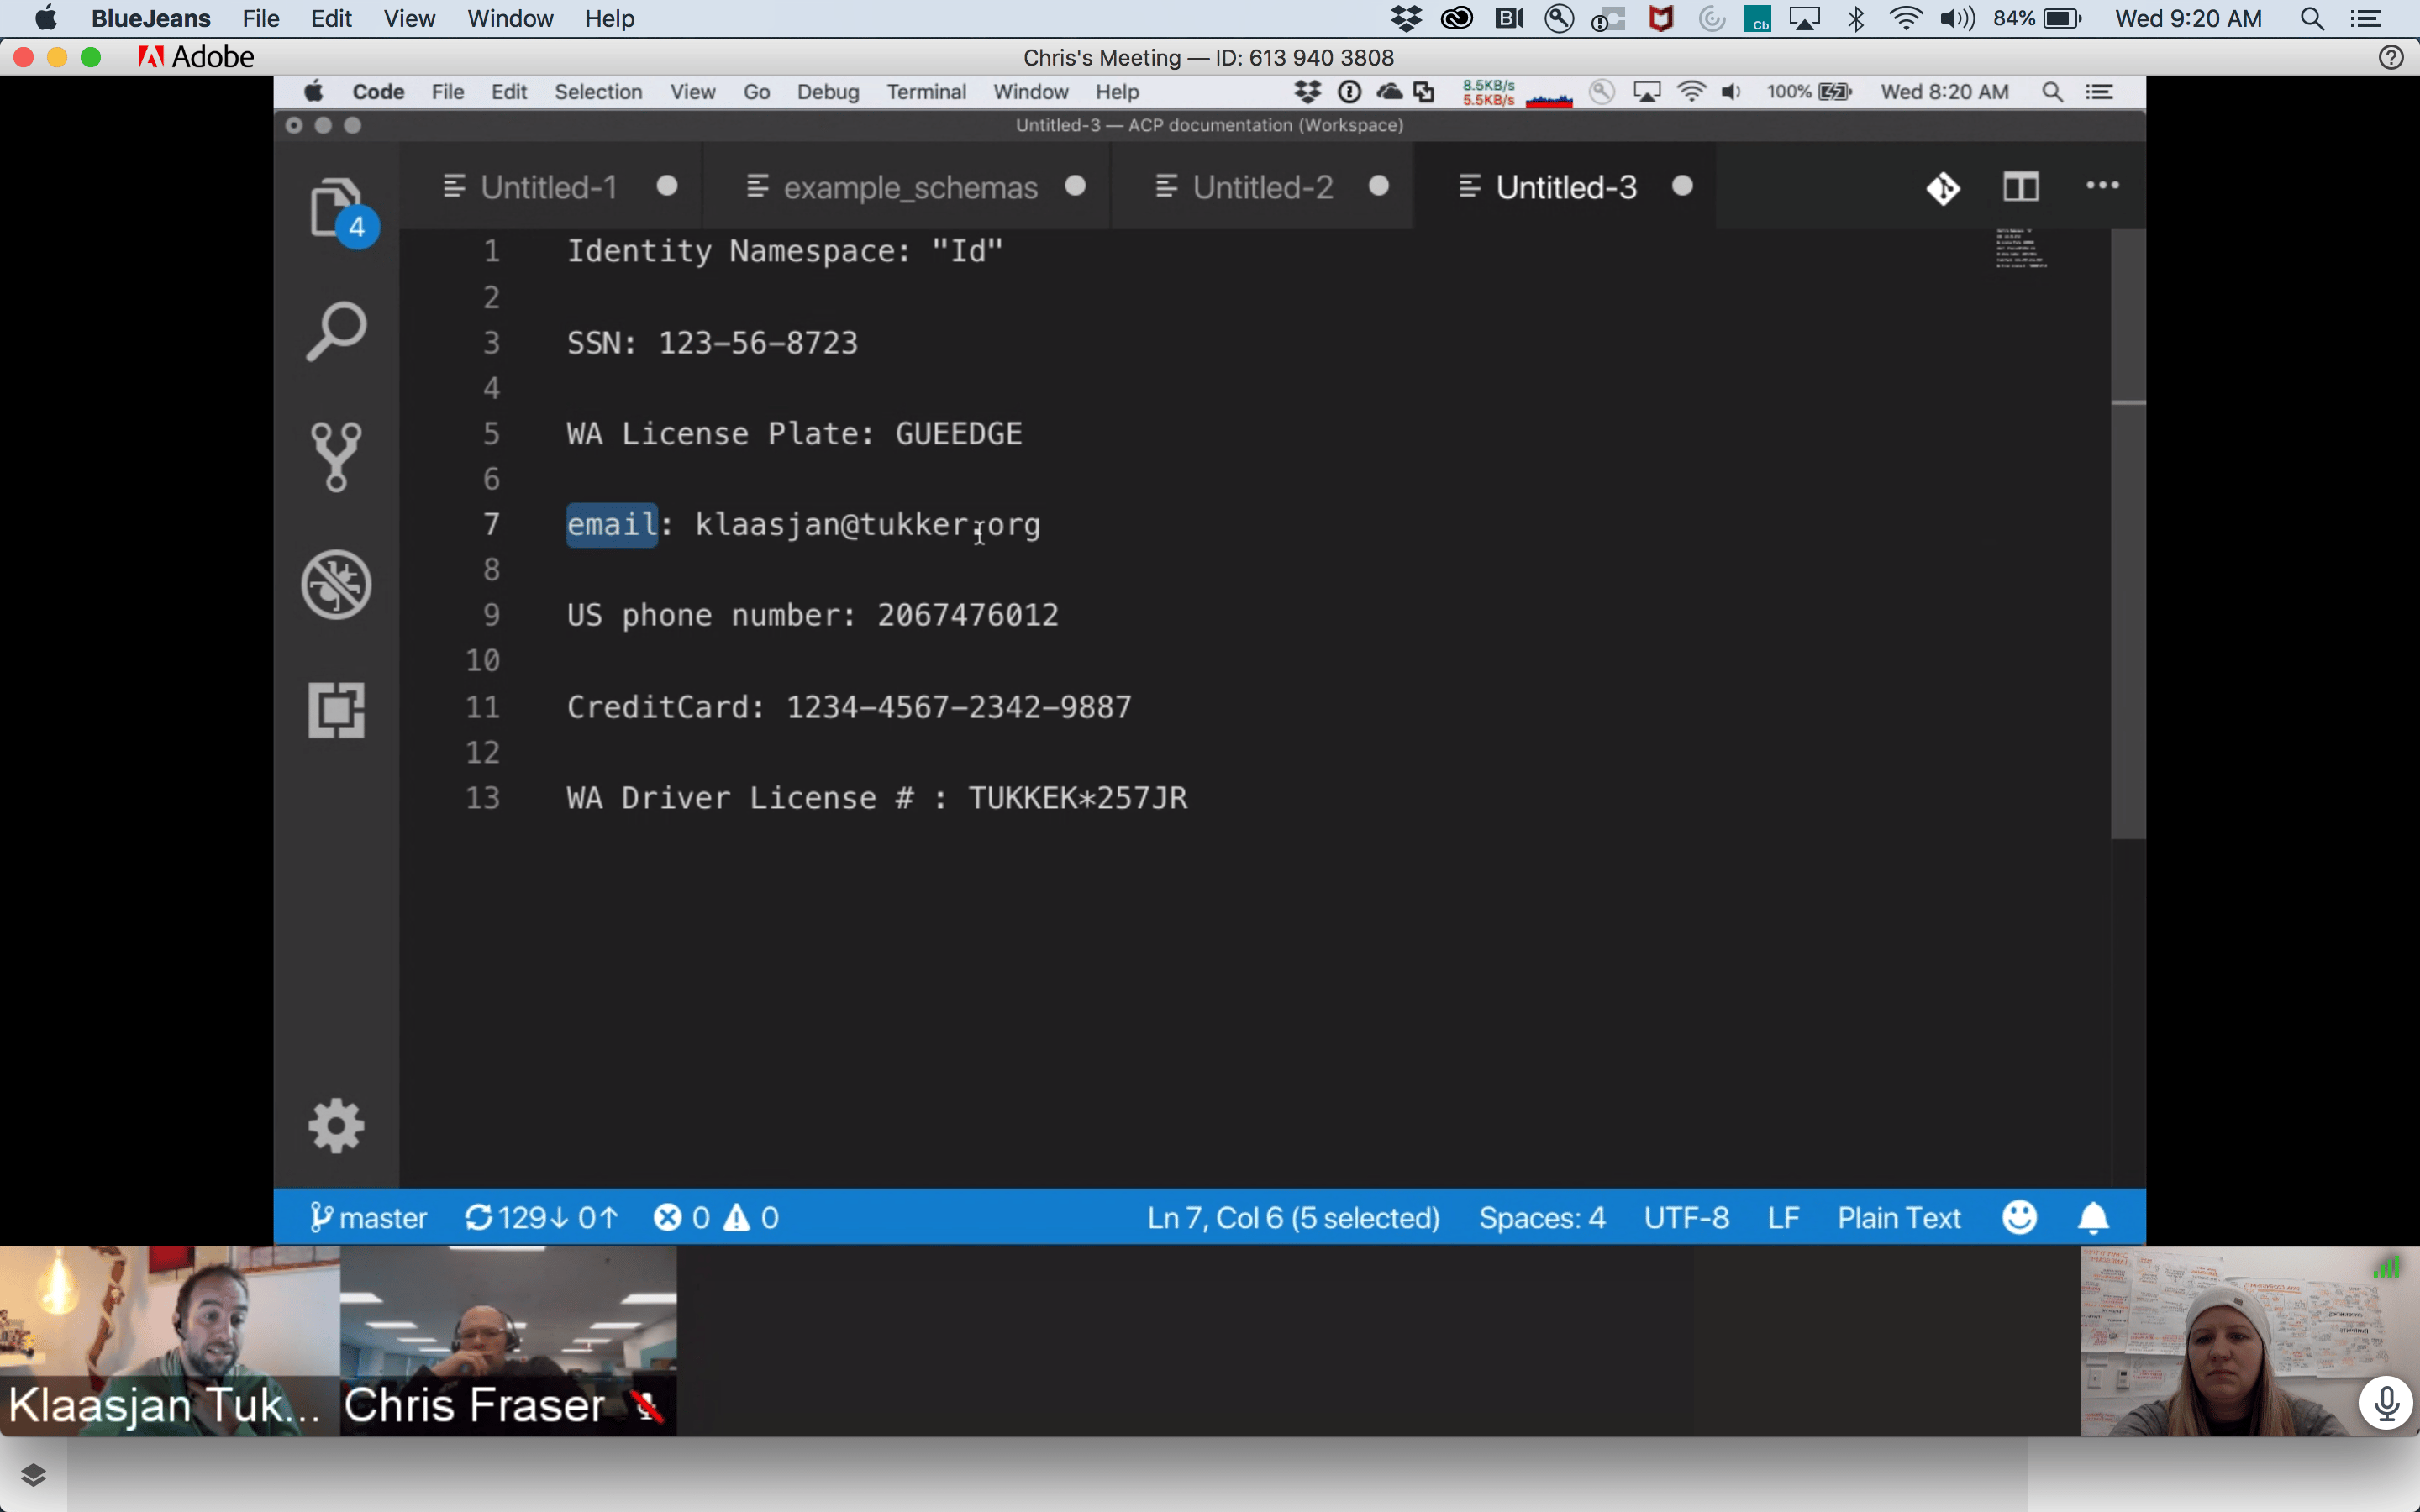The width and height of the screenshot is (2420, 1512).
Task: Open the Search magnifier in activity bar
Action: [x=337, y=331]
